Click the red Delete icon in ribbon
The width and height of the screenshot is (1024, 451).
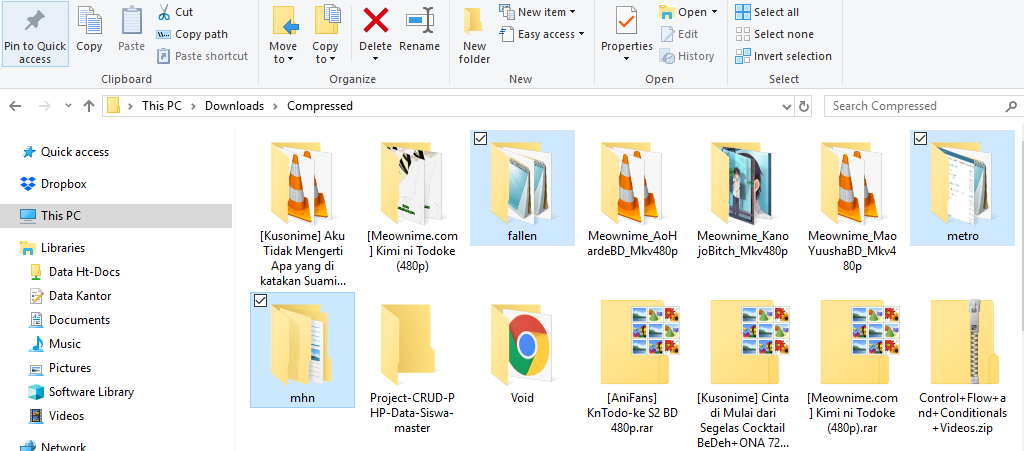coord(375,22)
